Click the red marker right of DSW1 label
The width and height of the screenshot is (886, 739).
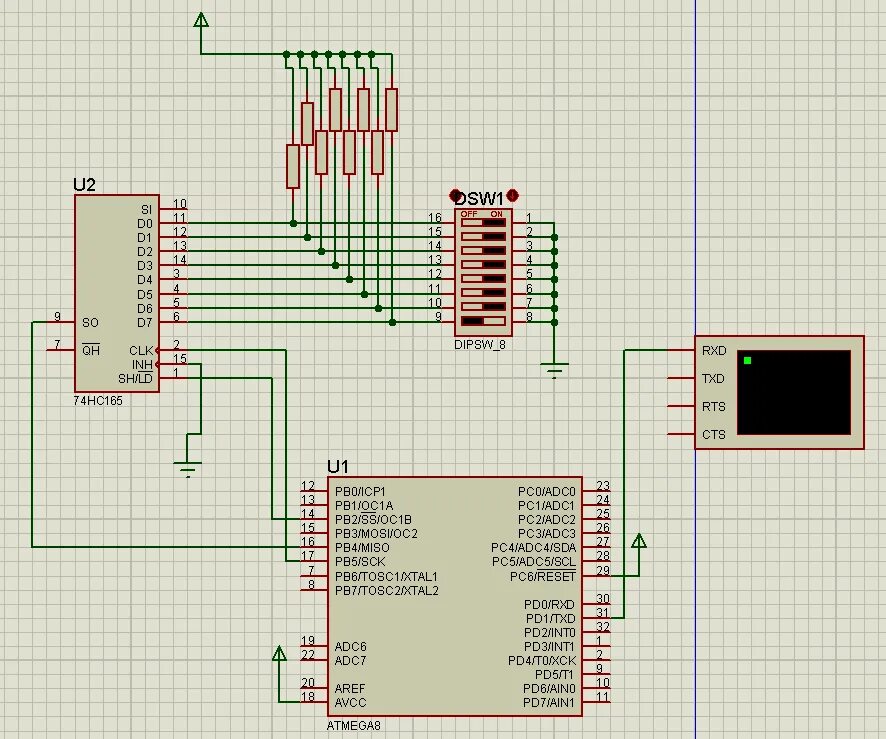coord(513,195)
